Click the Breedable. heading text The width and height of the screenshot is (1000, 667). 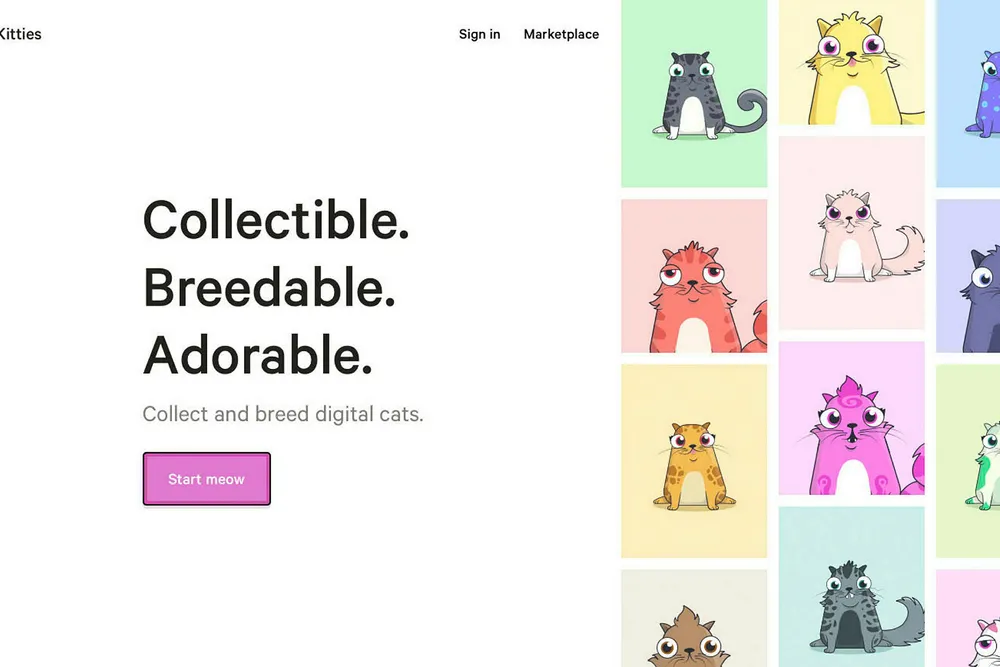click(269, 288)
